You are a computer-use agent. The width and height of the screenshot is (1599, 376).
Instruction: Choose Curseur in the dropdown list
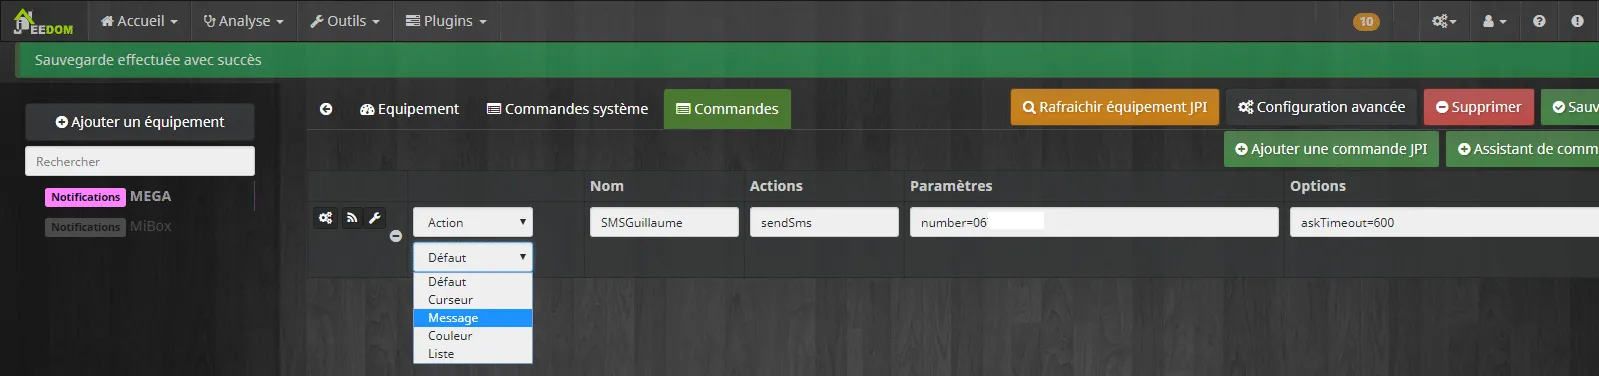(x=473, y=300)
